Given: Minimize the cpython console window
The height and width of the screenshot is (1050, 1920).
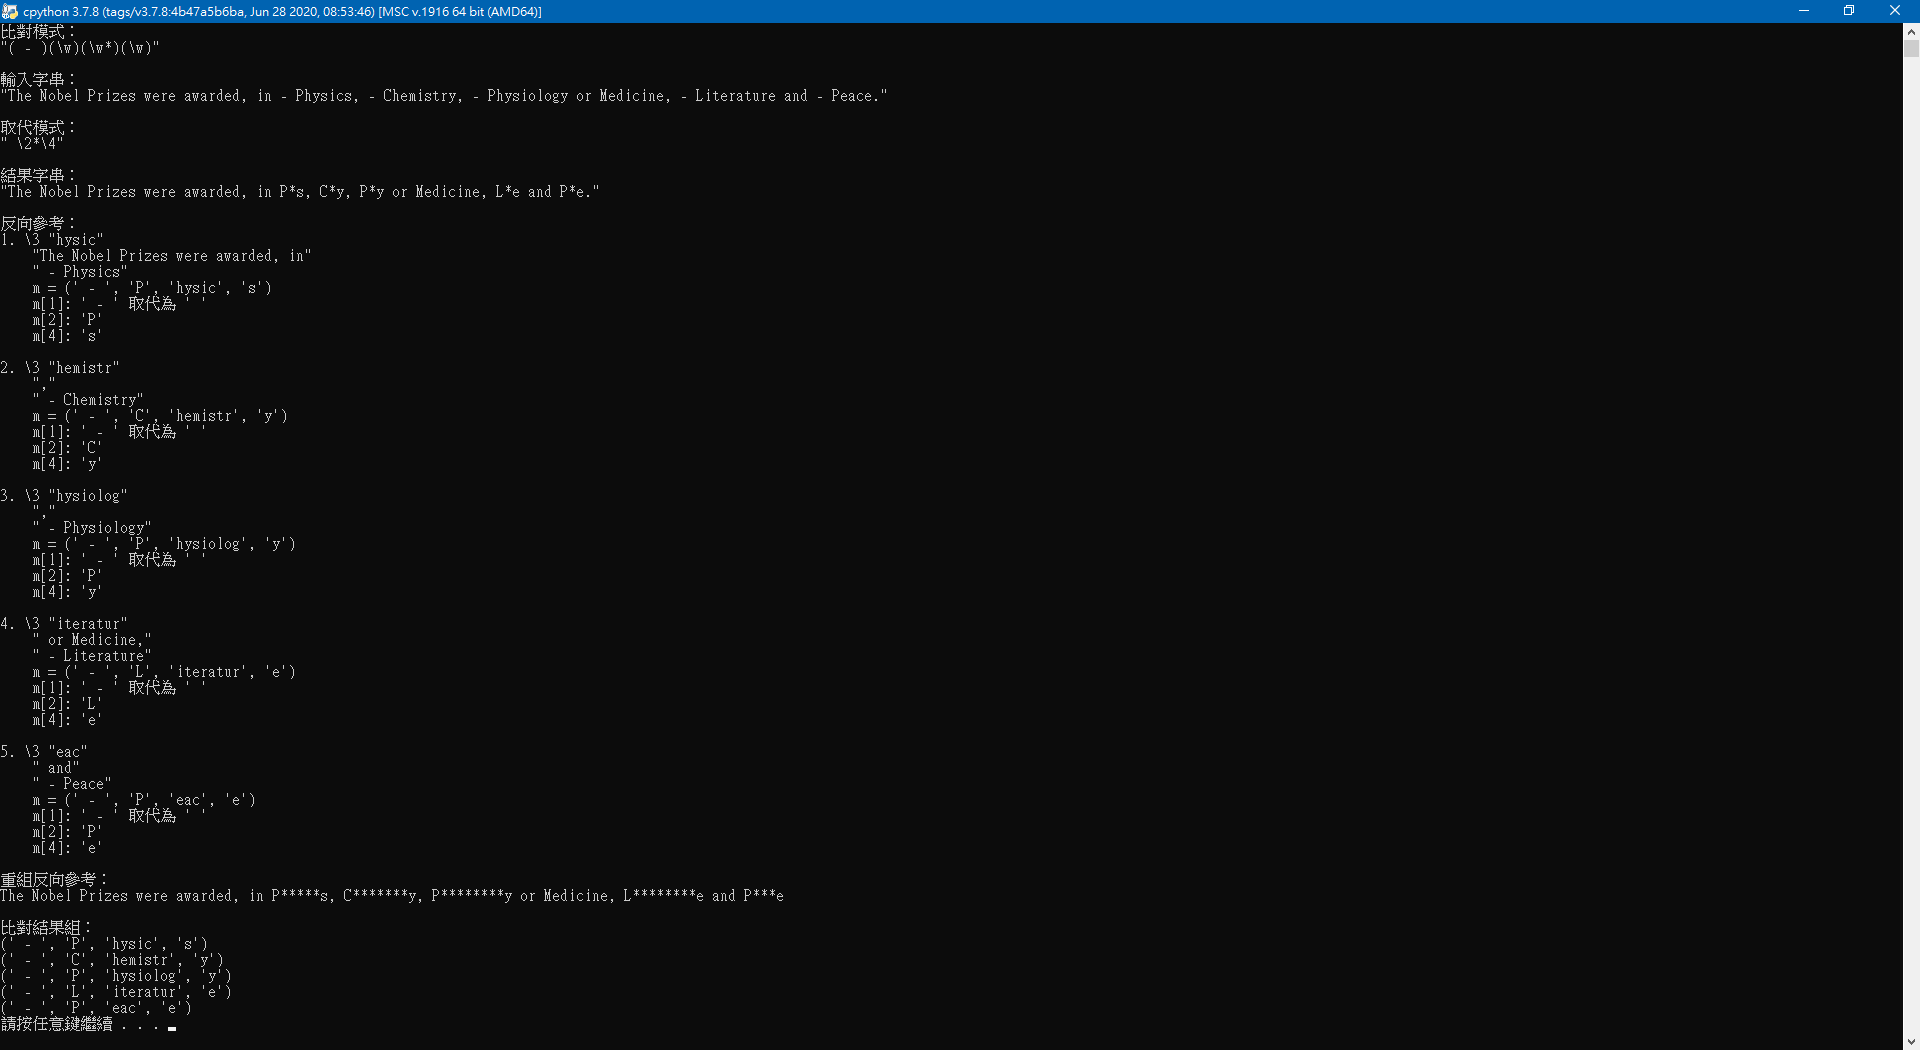Looking at the screenshot, I should tap(1804, 11).
